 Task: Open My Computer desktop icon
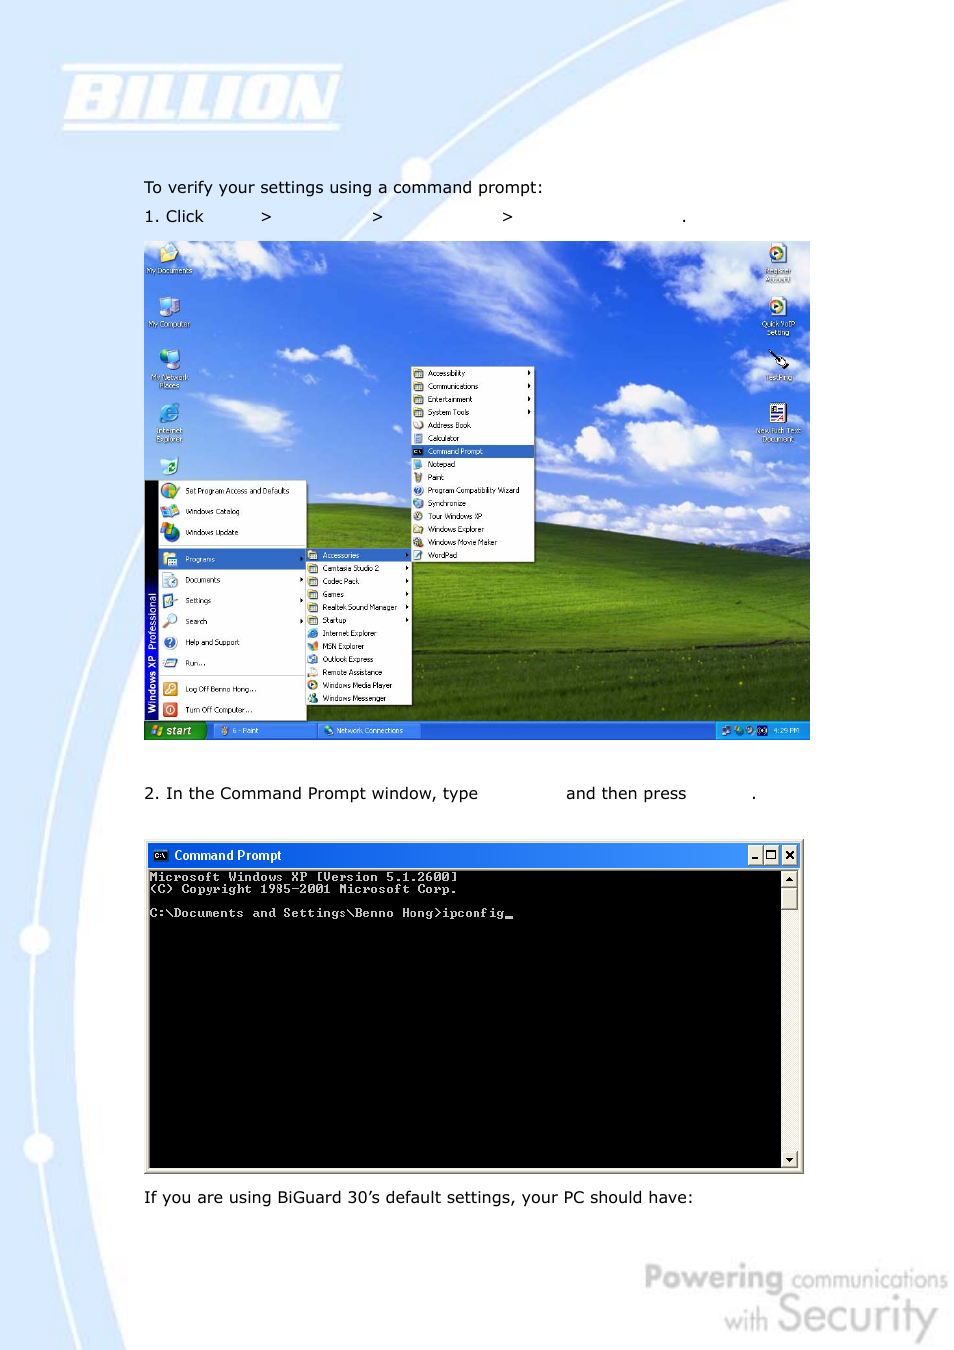(x=169, y=308)
